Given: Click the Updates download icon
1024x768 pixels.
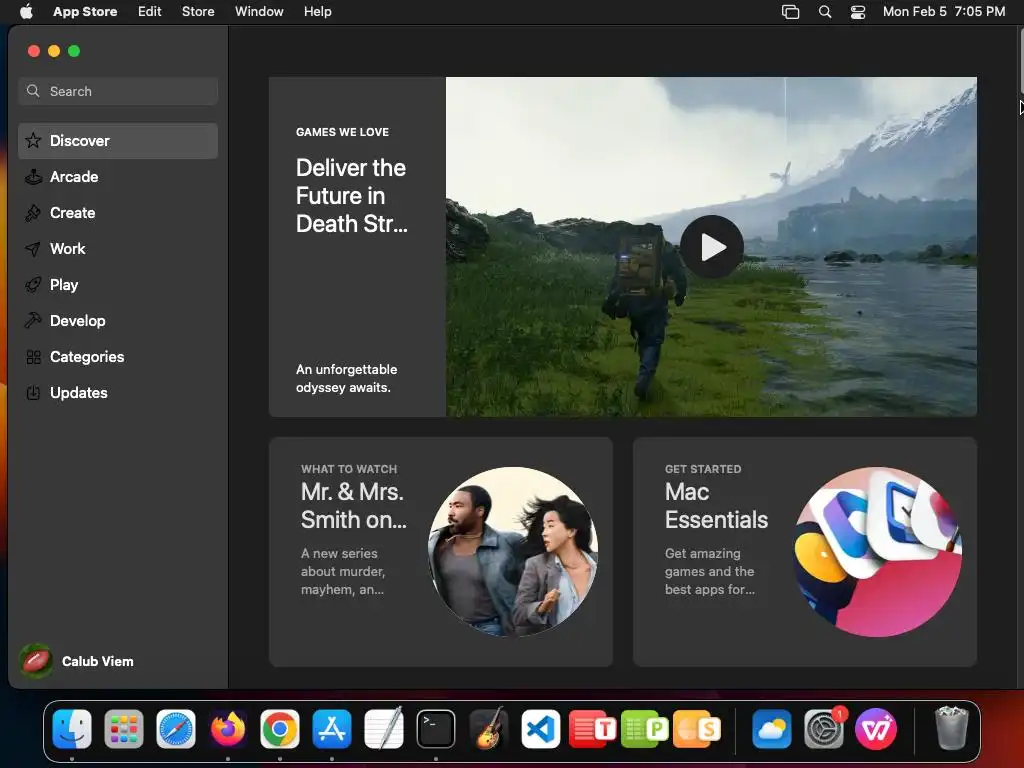Looking at the screenshot, I should pyautogui.click(x=33, y=393).
